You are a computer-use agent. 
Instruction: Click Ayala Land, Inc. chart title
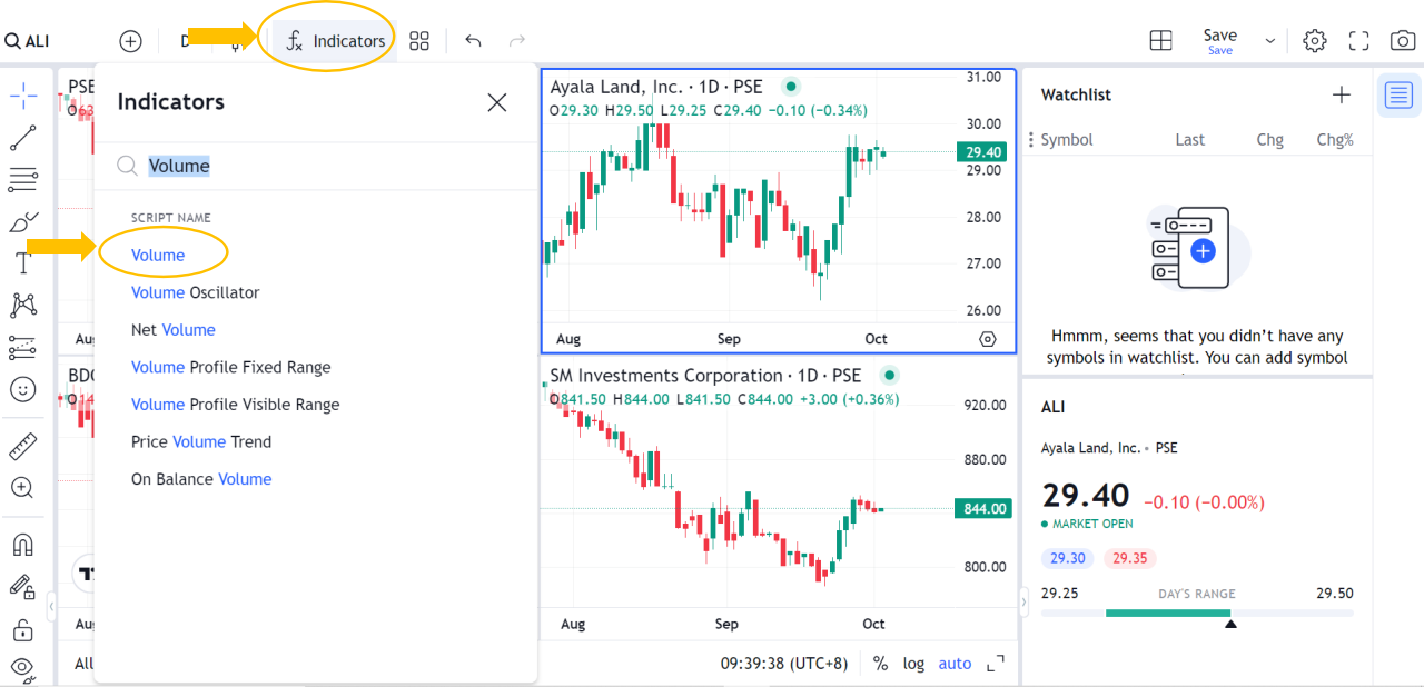(656, 87)
